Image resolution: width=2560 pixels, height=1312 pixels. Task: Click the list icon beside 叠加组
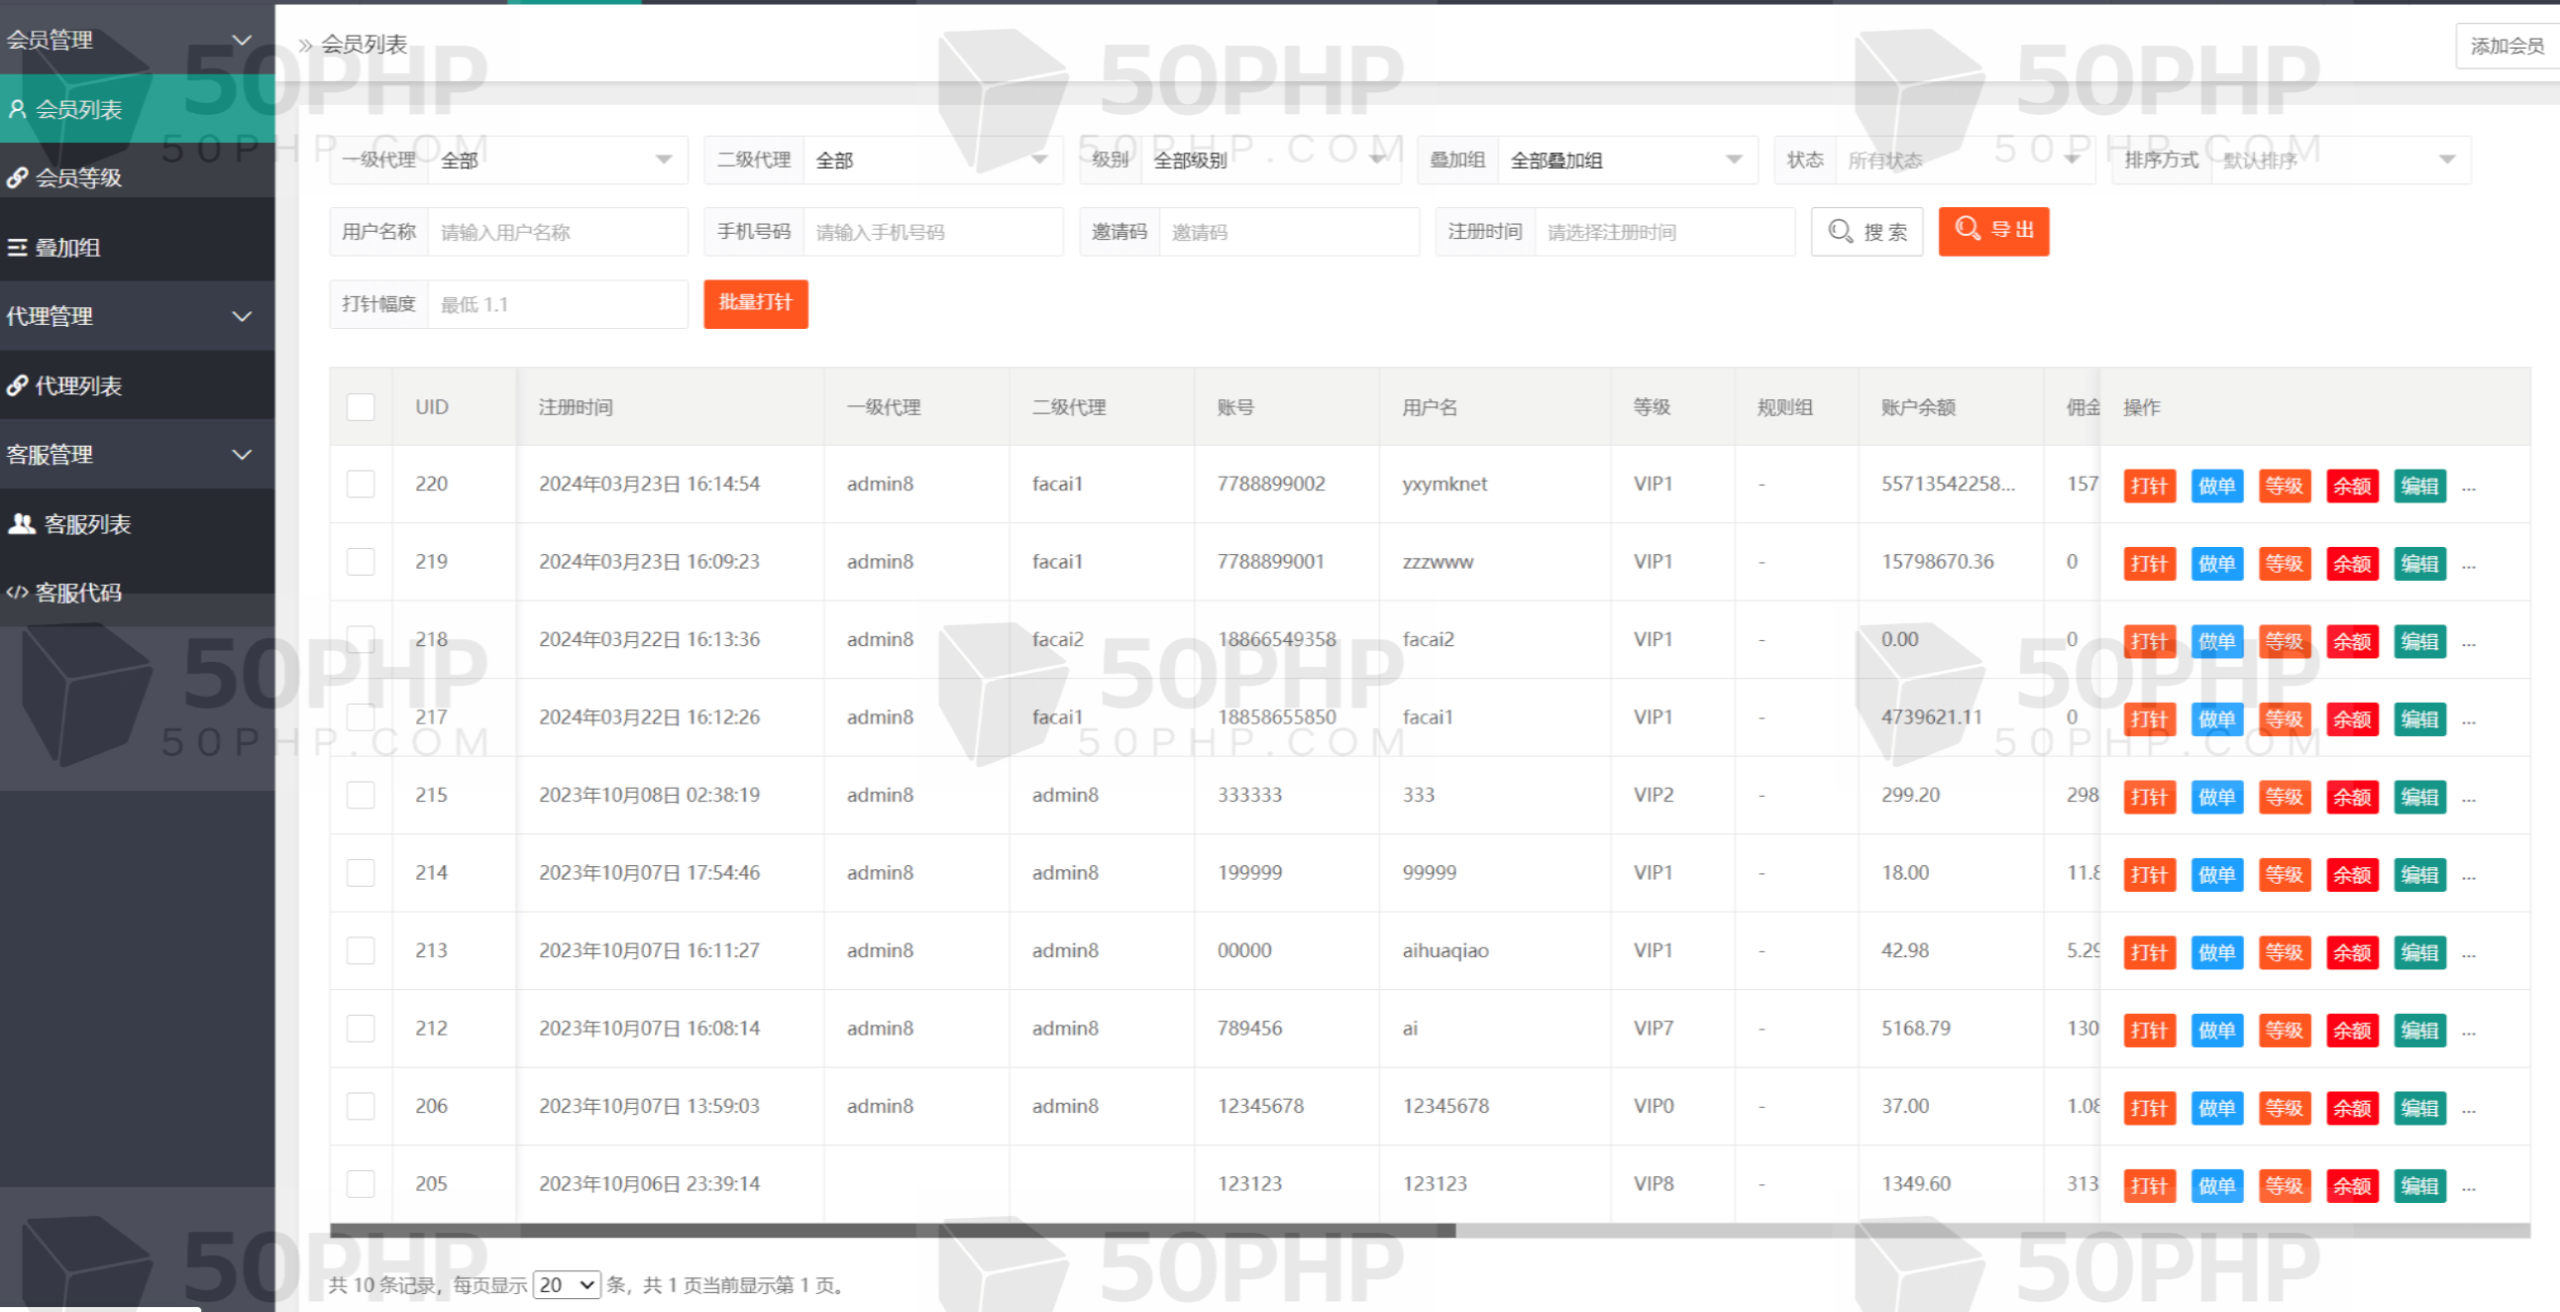(x=17, y=247)
